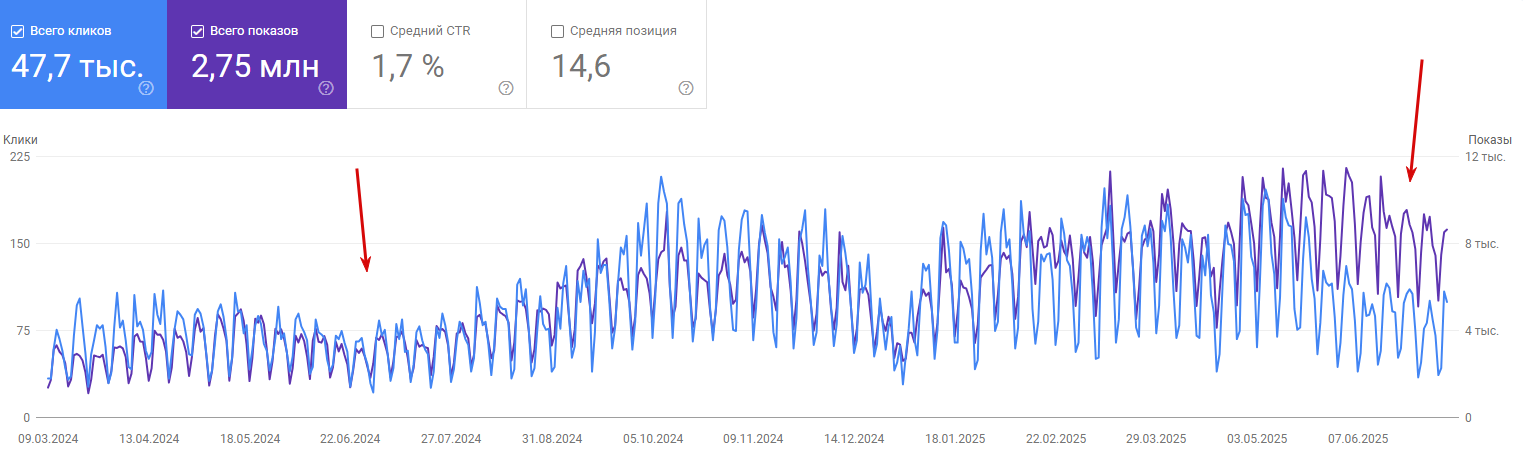Click the '09.03.2024' date label
1523x466 pixels.
point(48,439)
